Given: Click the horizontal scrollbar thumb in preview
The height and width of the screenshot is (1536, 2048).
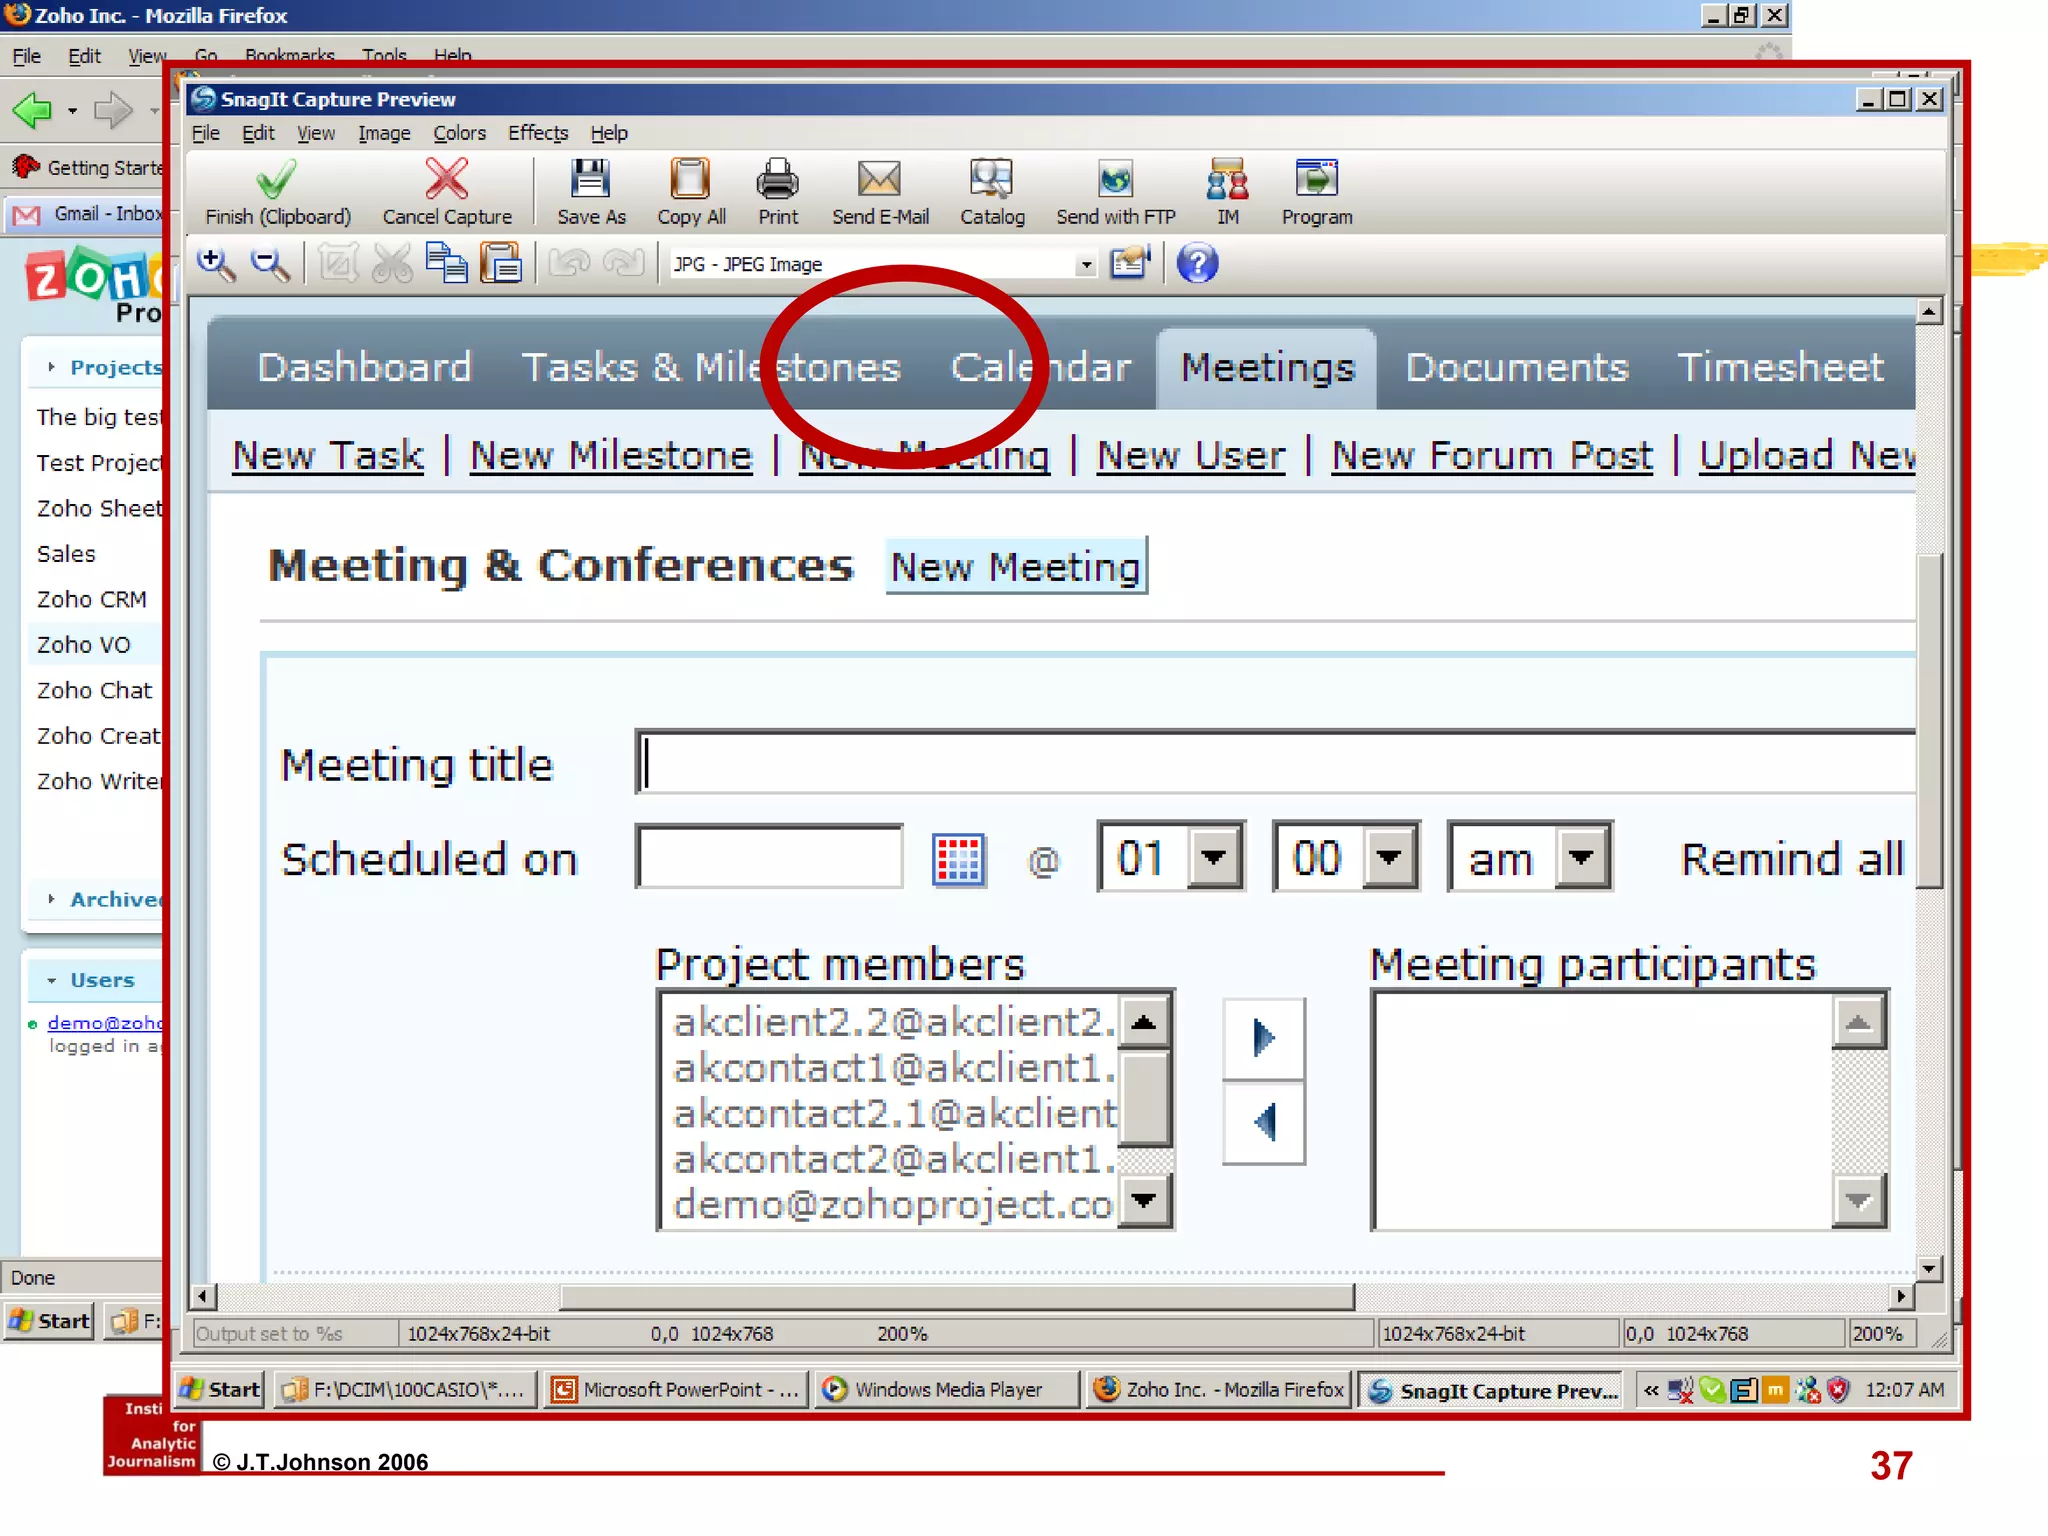Looking at the screenshot, I should 956,1297.
